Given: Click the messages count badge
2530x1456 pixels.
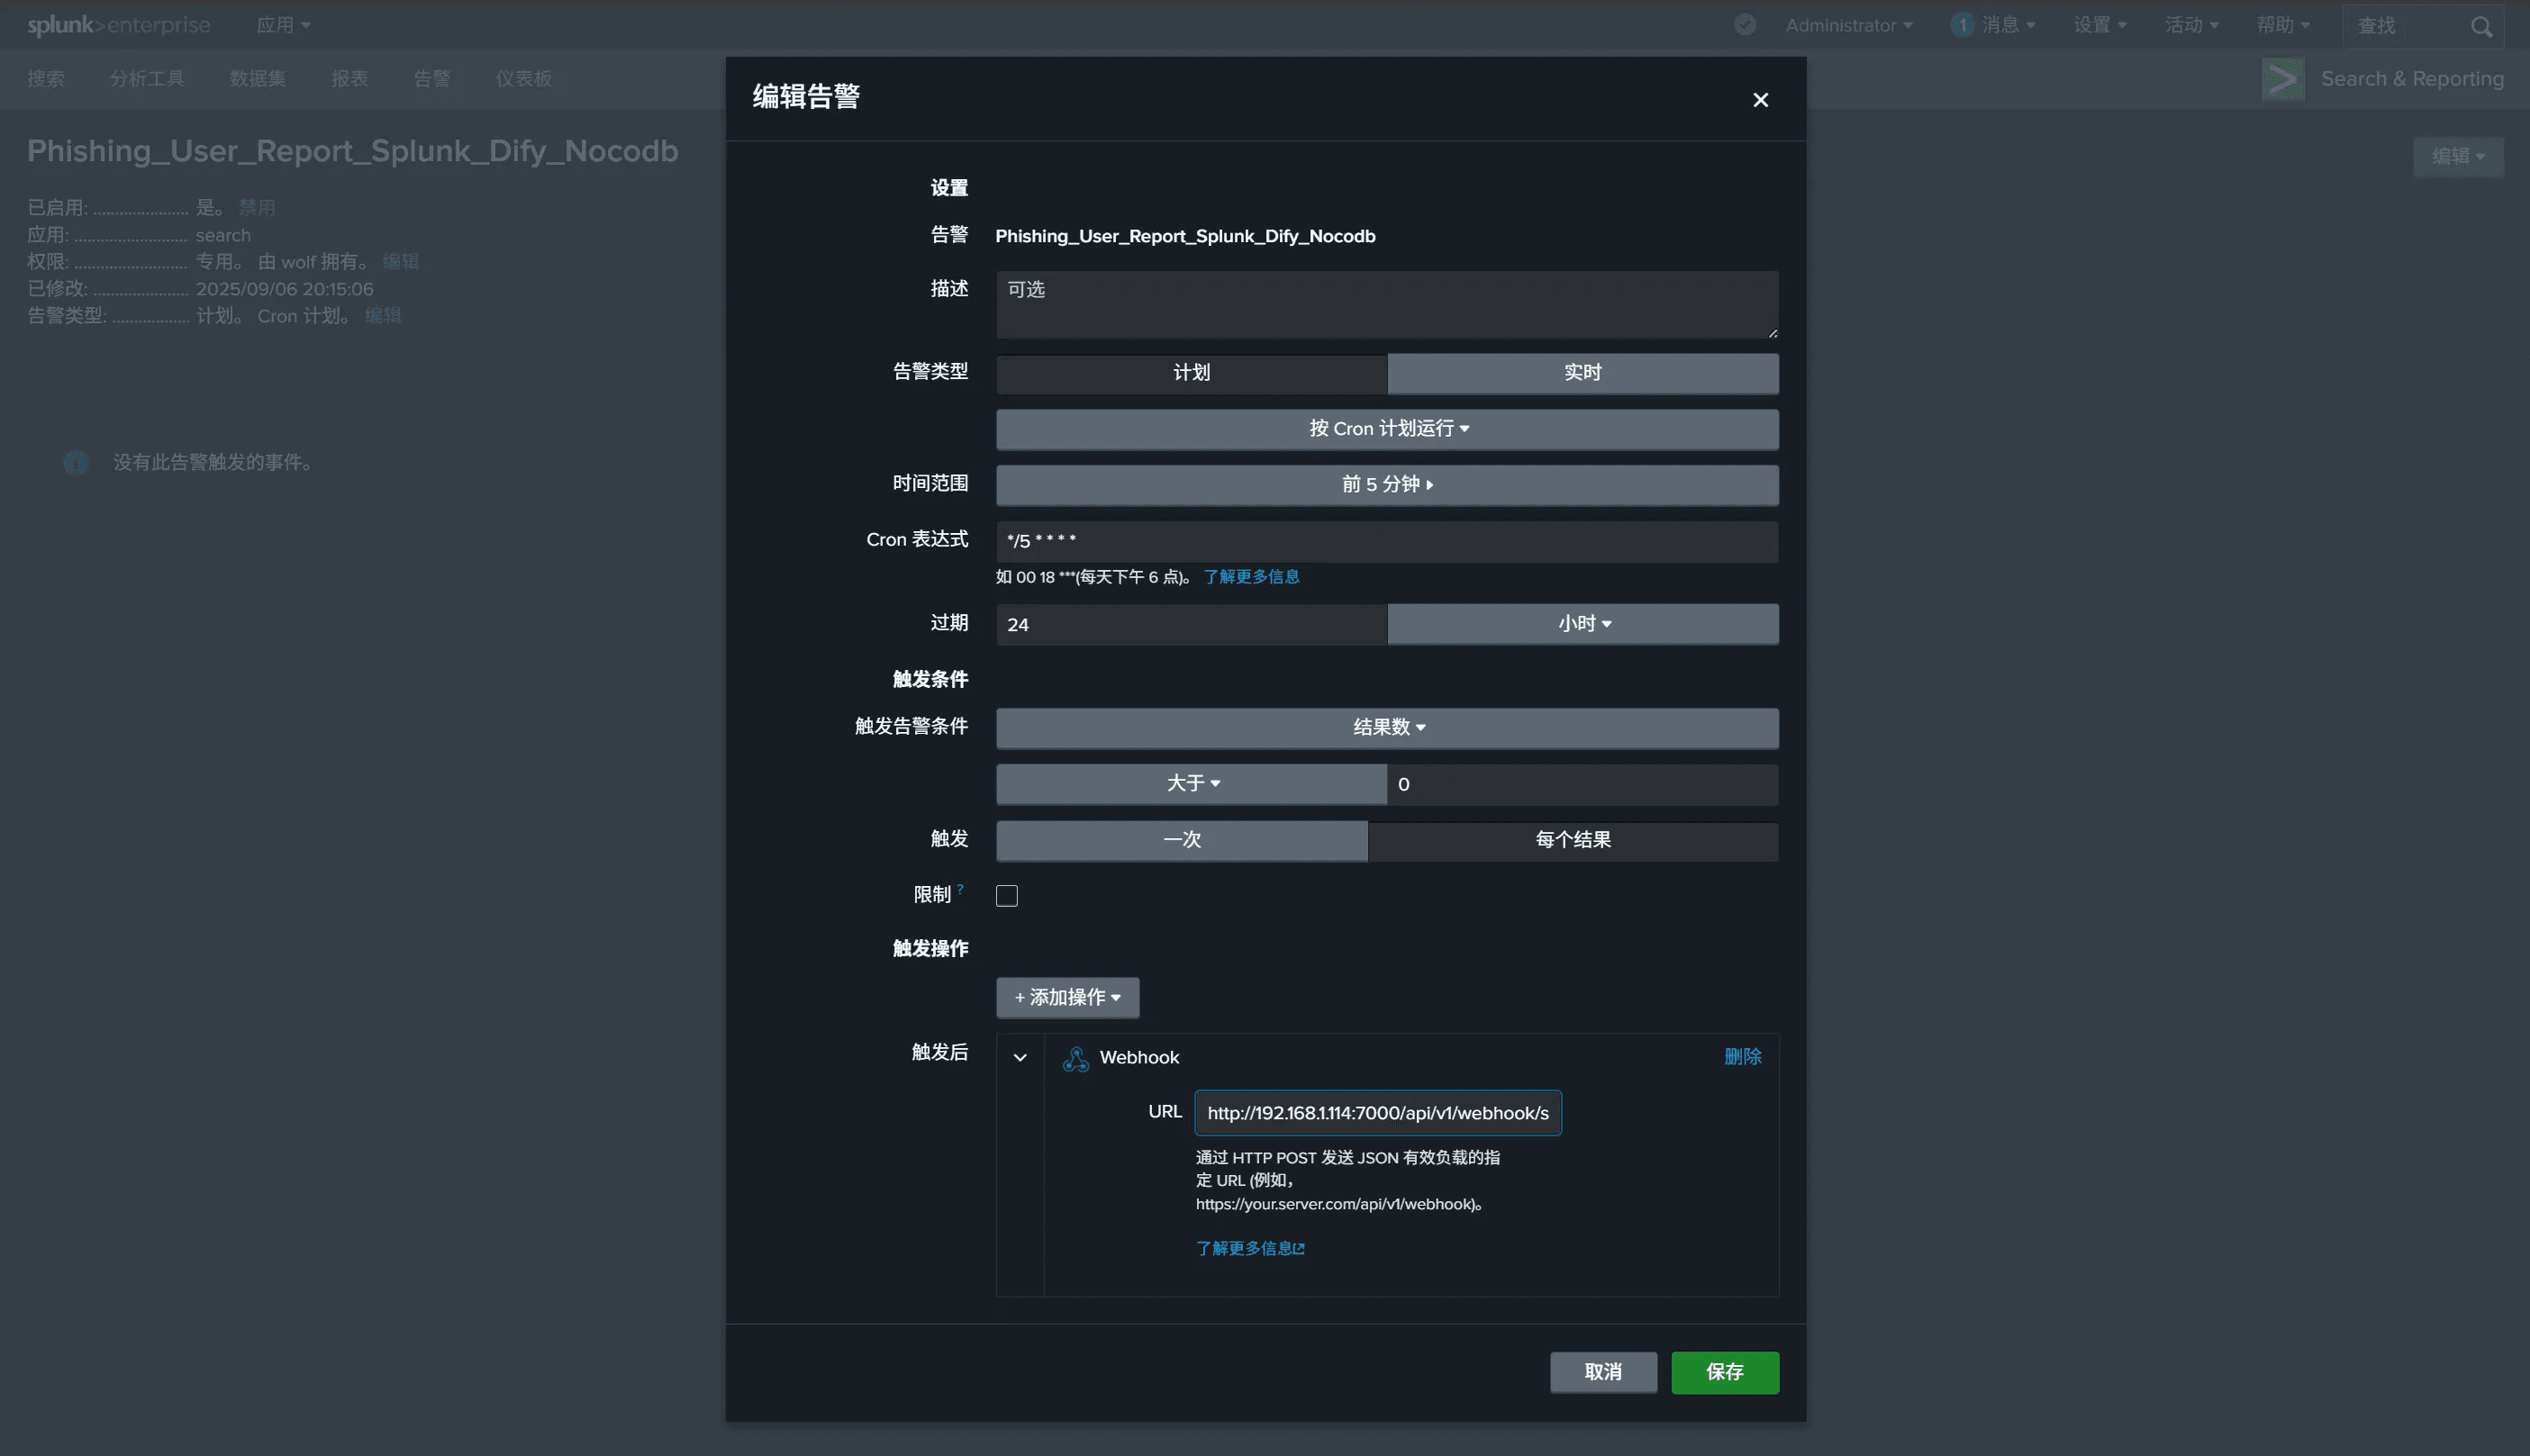Looking at the screenshot, I should [x=1962, y=25].
